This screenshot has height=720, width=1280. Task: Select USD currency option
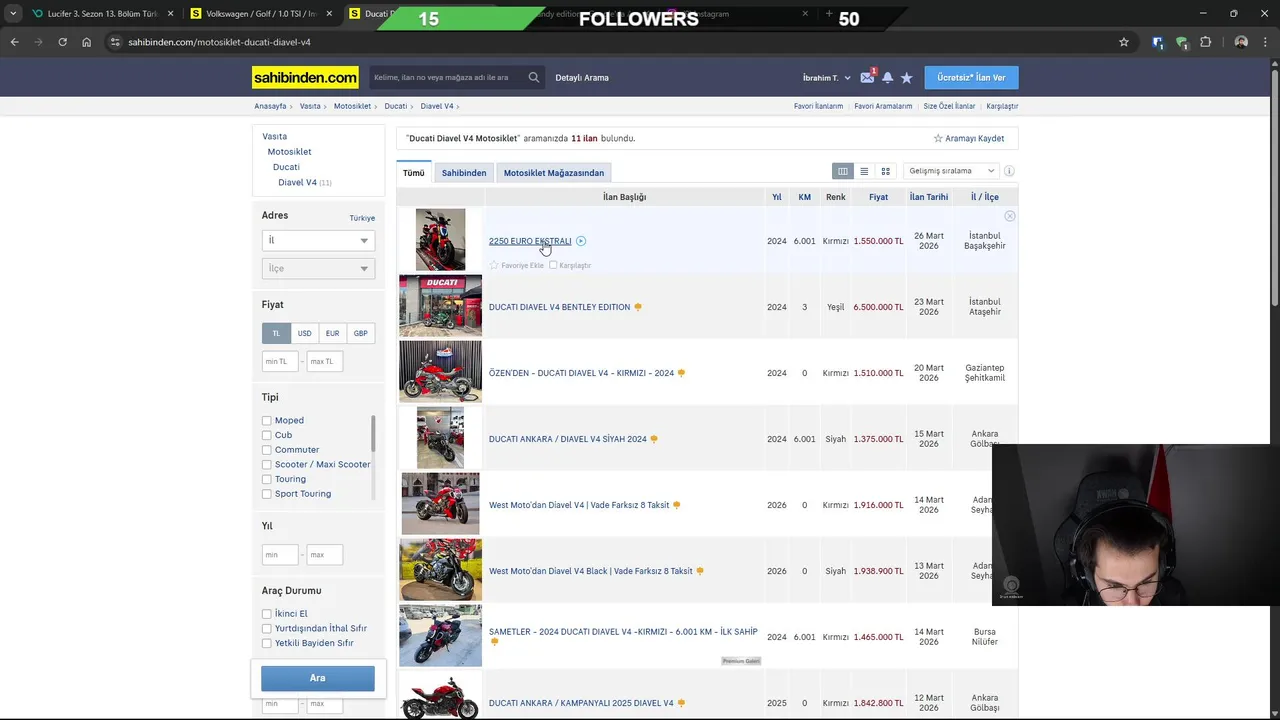[304, 333]
